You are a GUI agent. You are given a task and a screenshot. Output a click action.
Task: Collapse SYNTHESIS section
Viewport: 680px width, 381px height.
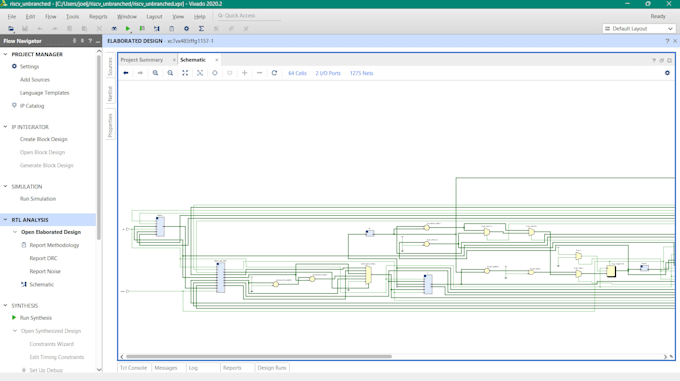coord(6,306)
